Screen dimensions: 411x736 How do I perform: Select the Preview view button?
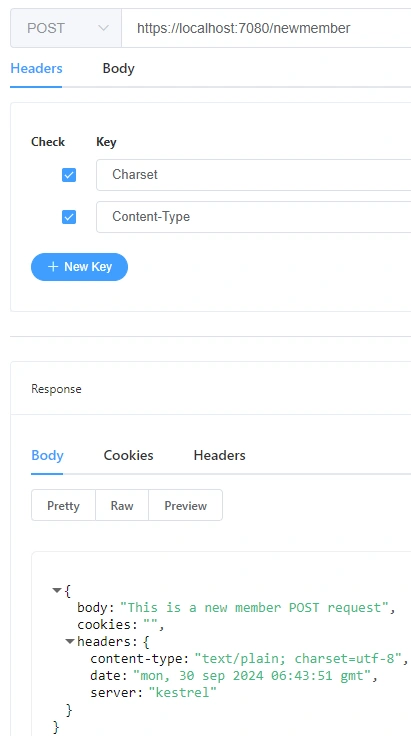pyautogui.click(x=185, y=506)
